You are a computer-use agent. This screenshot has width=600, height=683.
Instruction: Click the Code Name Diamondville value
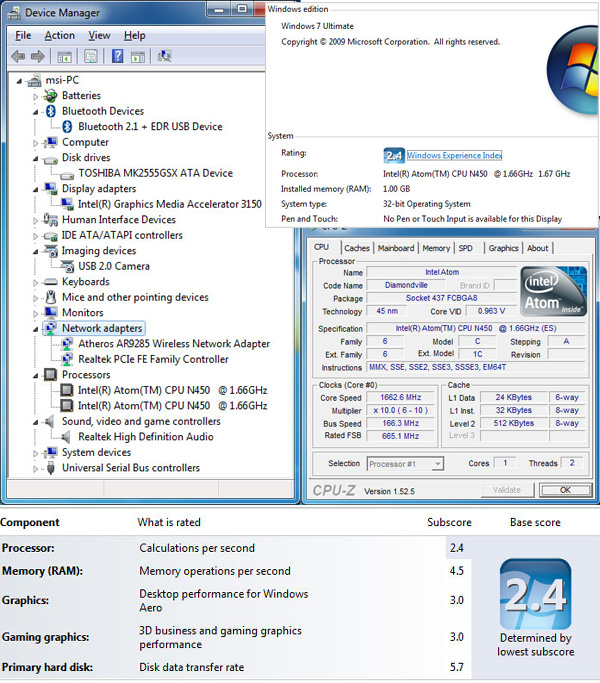(x=406, y=285)
